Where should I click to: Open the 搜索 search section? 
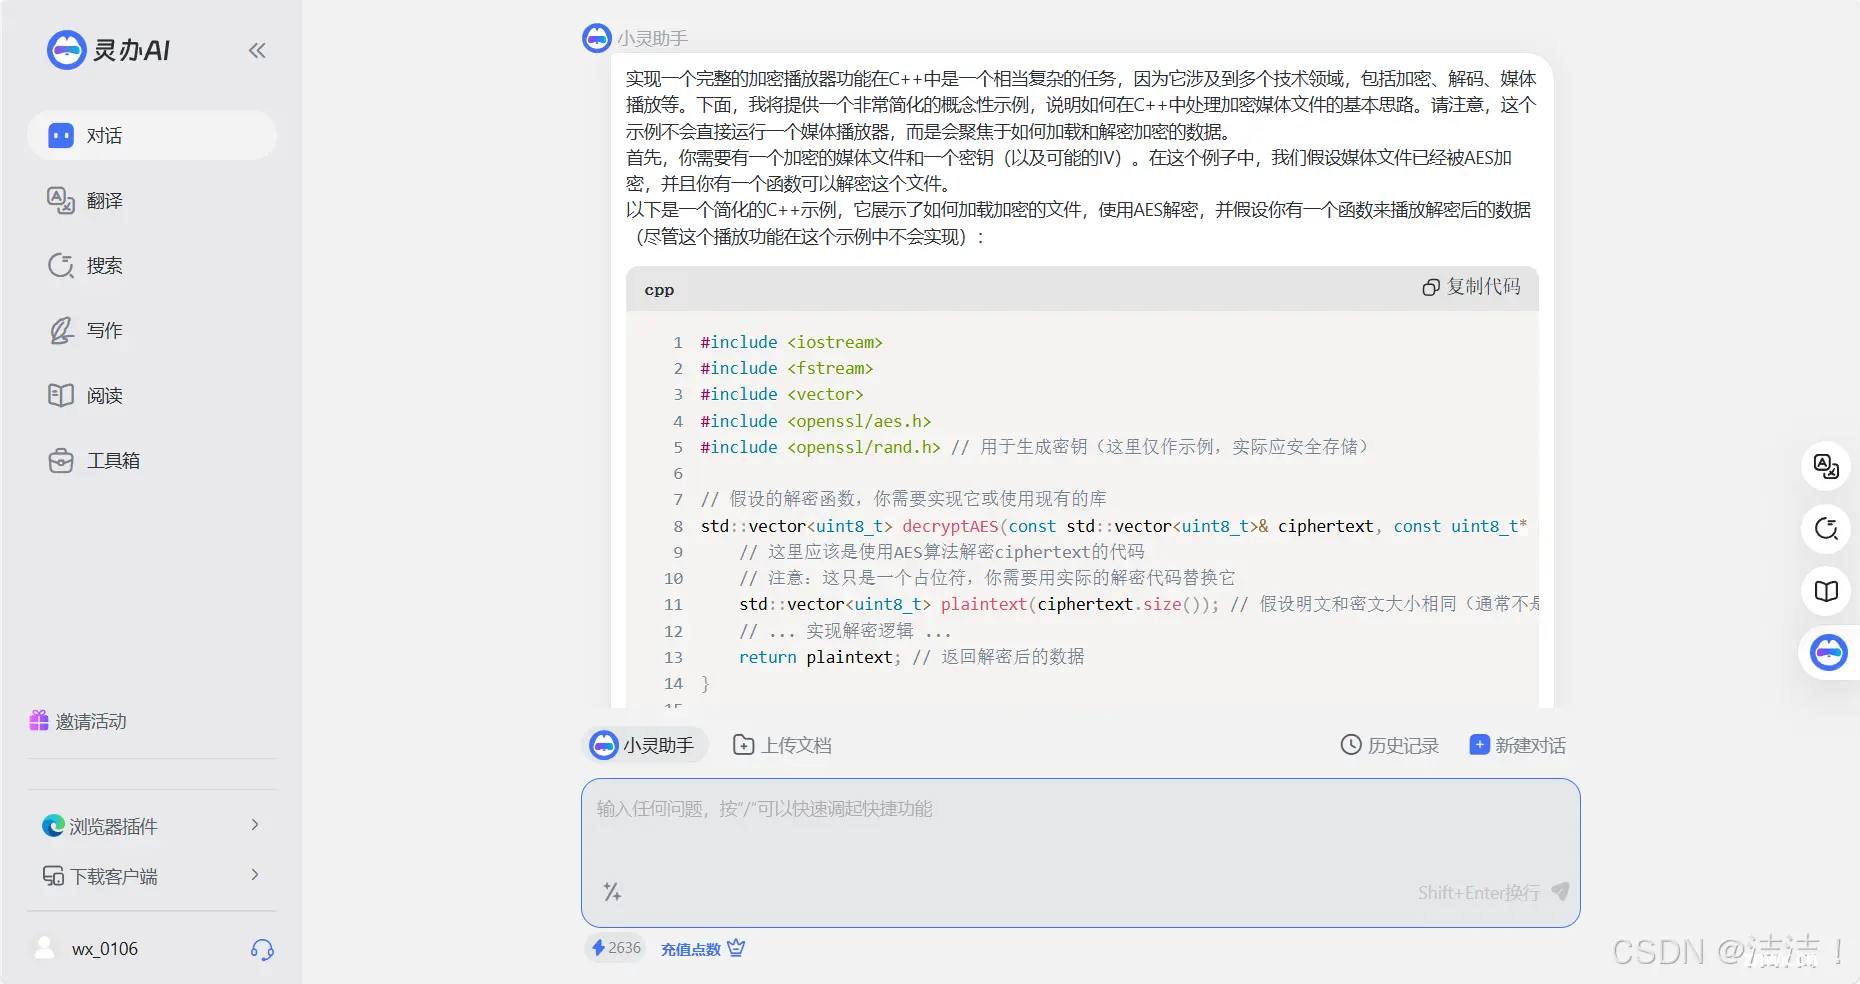pos(152,265)
